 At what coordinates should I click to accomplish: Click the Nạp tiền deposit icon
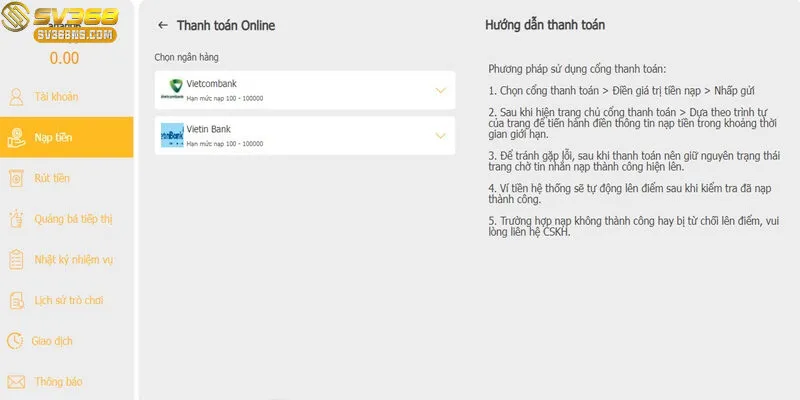click(x=16, y=137)
